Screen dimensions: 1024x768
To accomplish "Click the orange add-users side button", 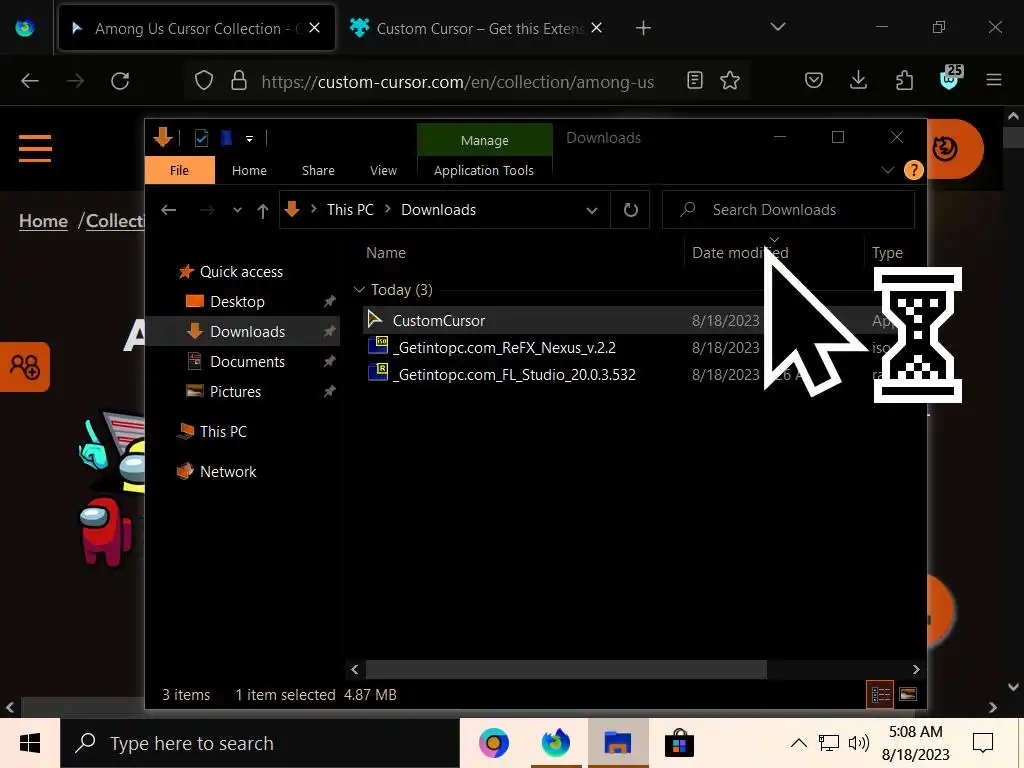I will [25, 366].
